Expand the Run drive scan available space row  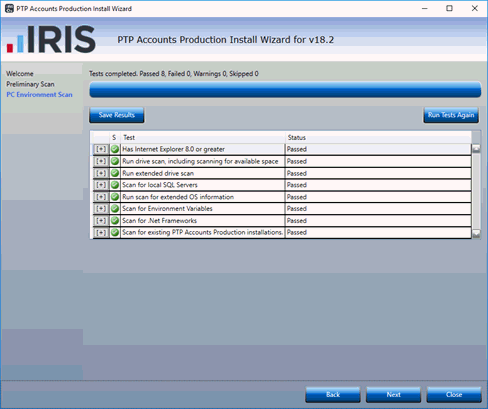pyautogui.click(x=101, y=161)
